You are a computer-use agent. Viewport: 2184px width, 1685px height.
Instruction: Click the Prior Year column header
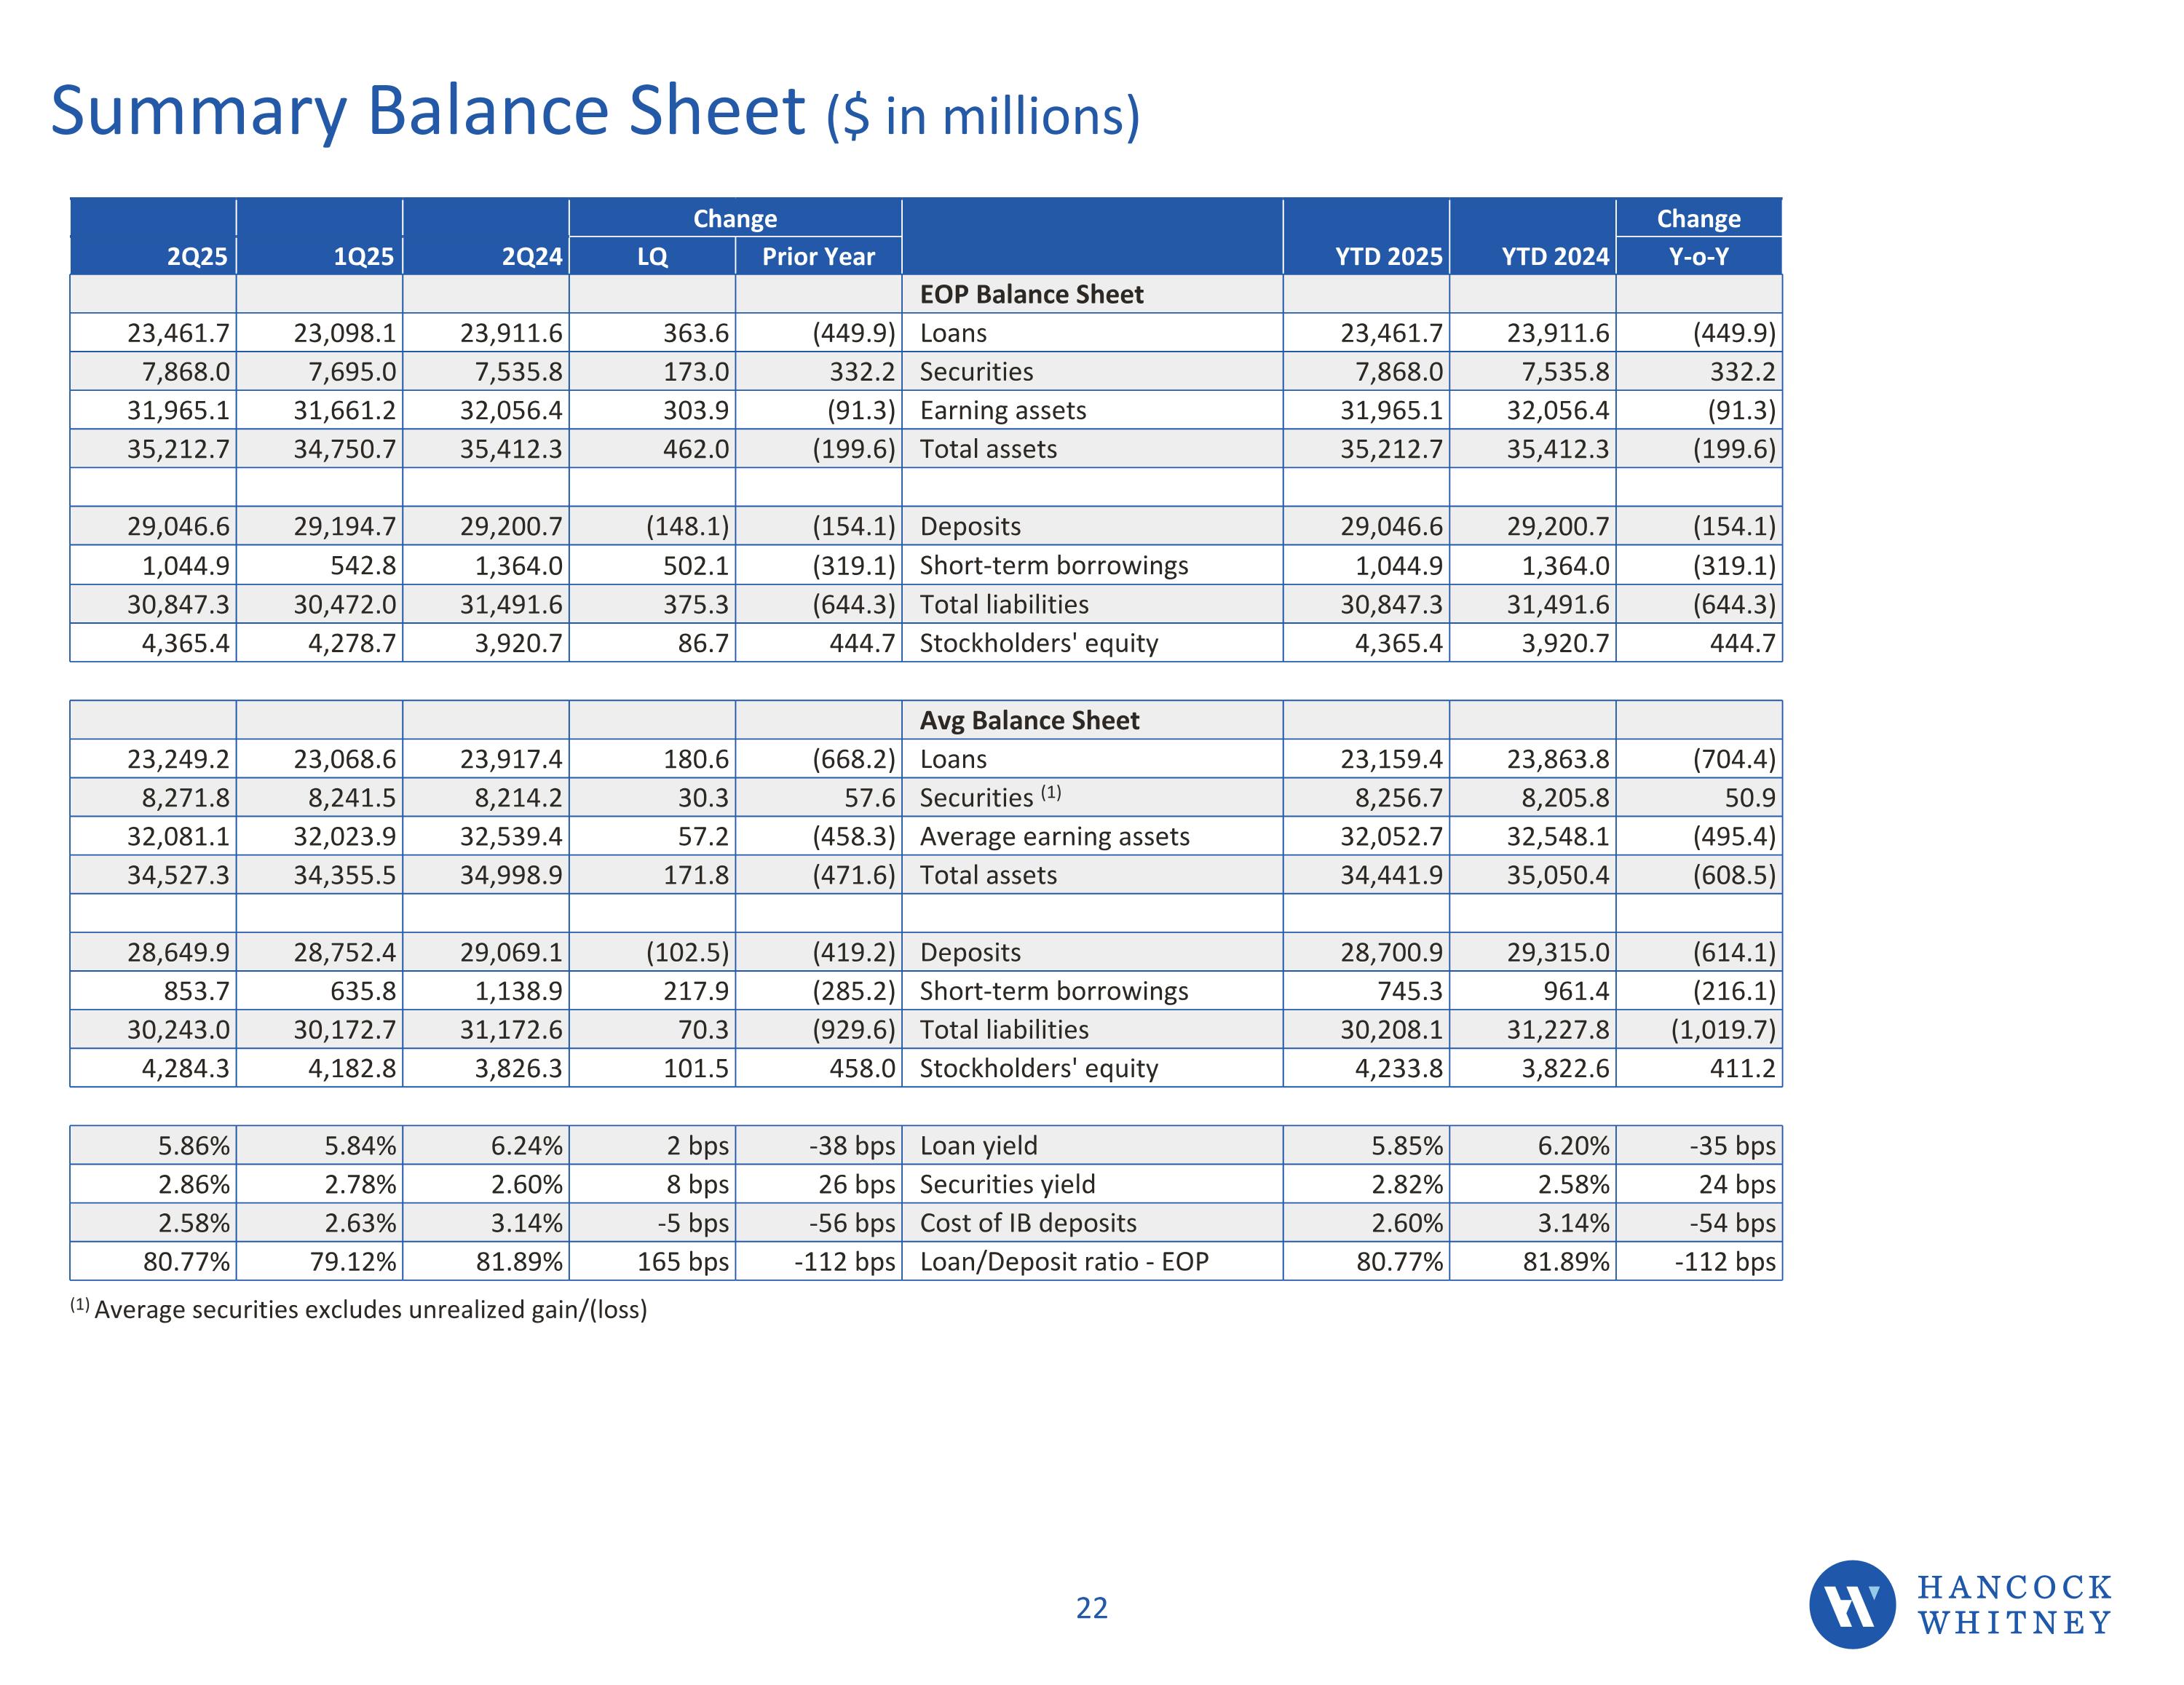(x=818, y=257)
